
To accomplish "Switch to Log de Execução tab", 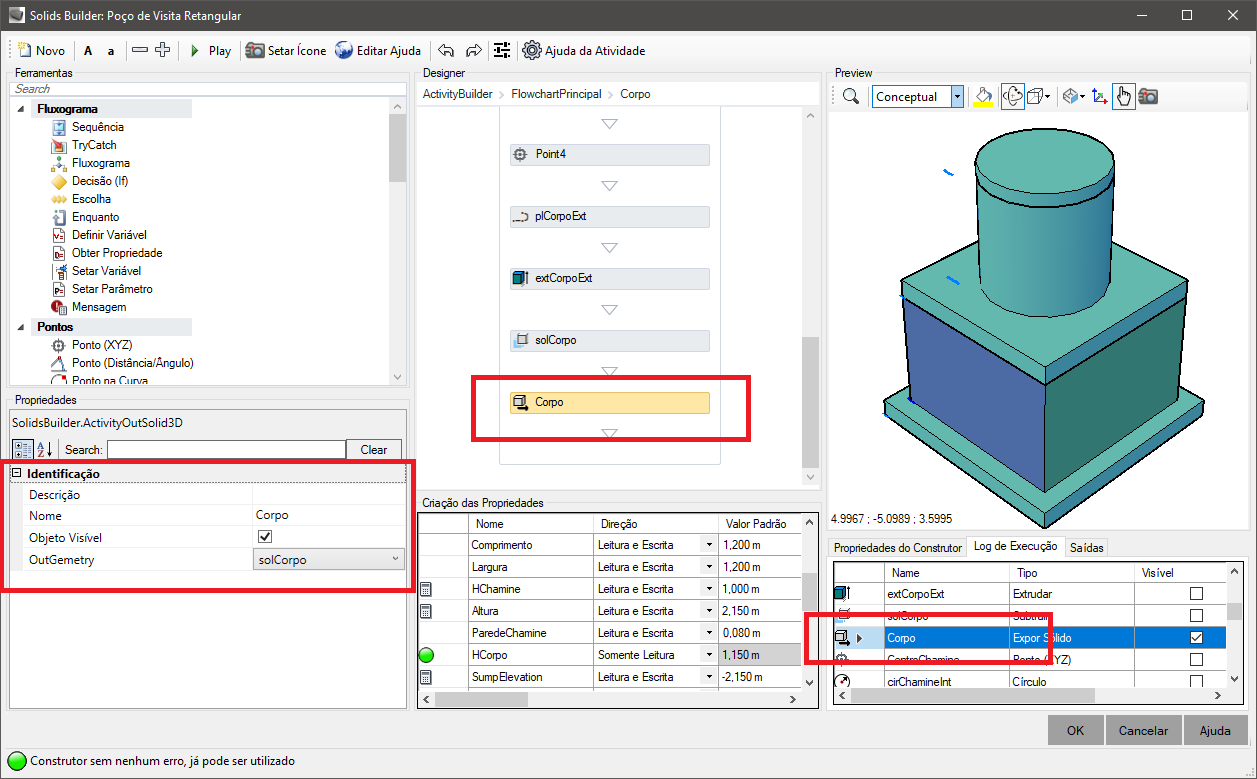I will [x=1014, y=546].
